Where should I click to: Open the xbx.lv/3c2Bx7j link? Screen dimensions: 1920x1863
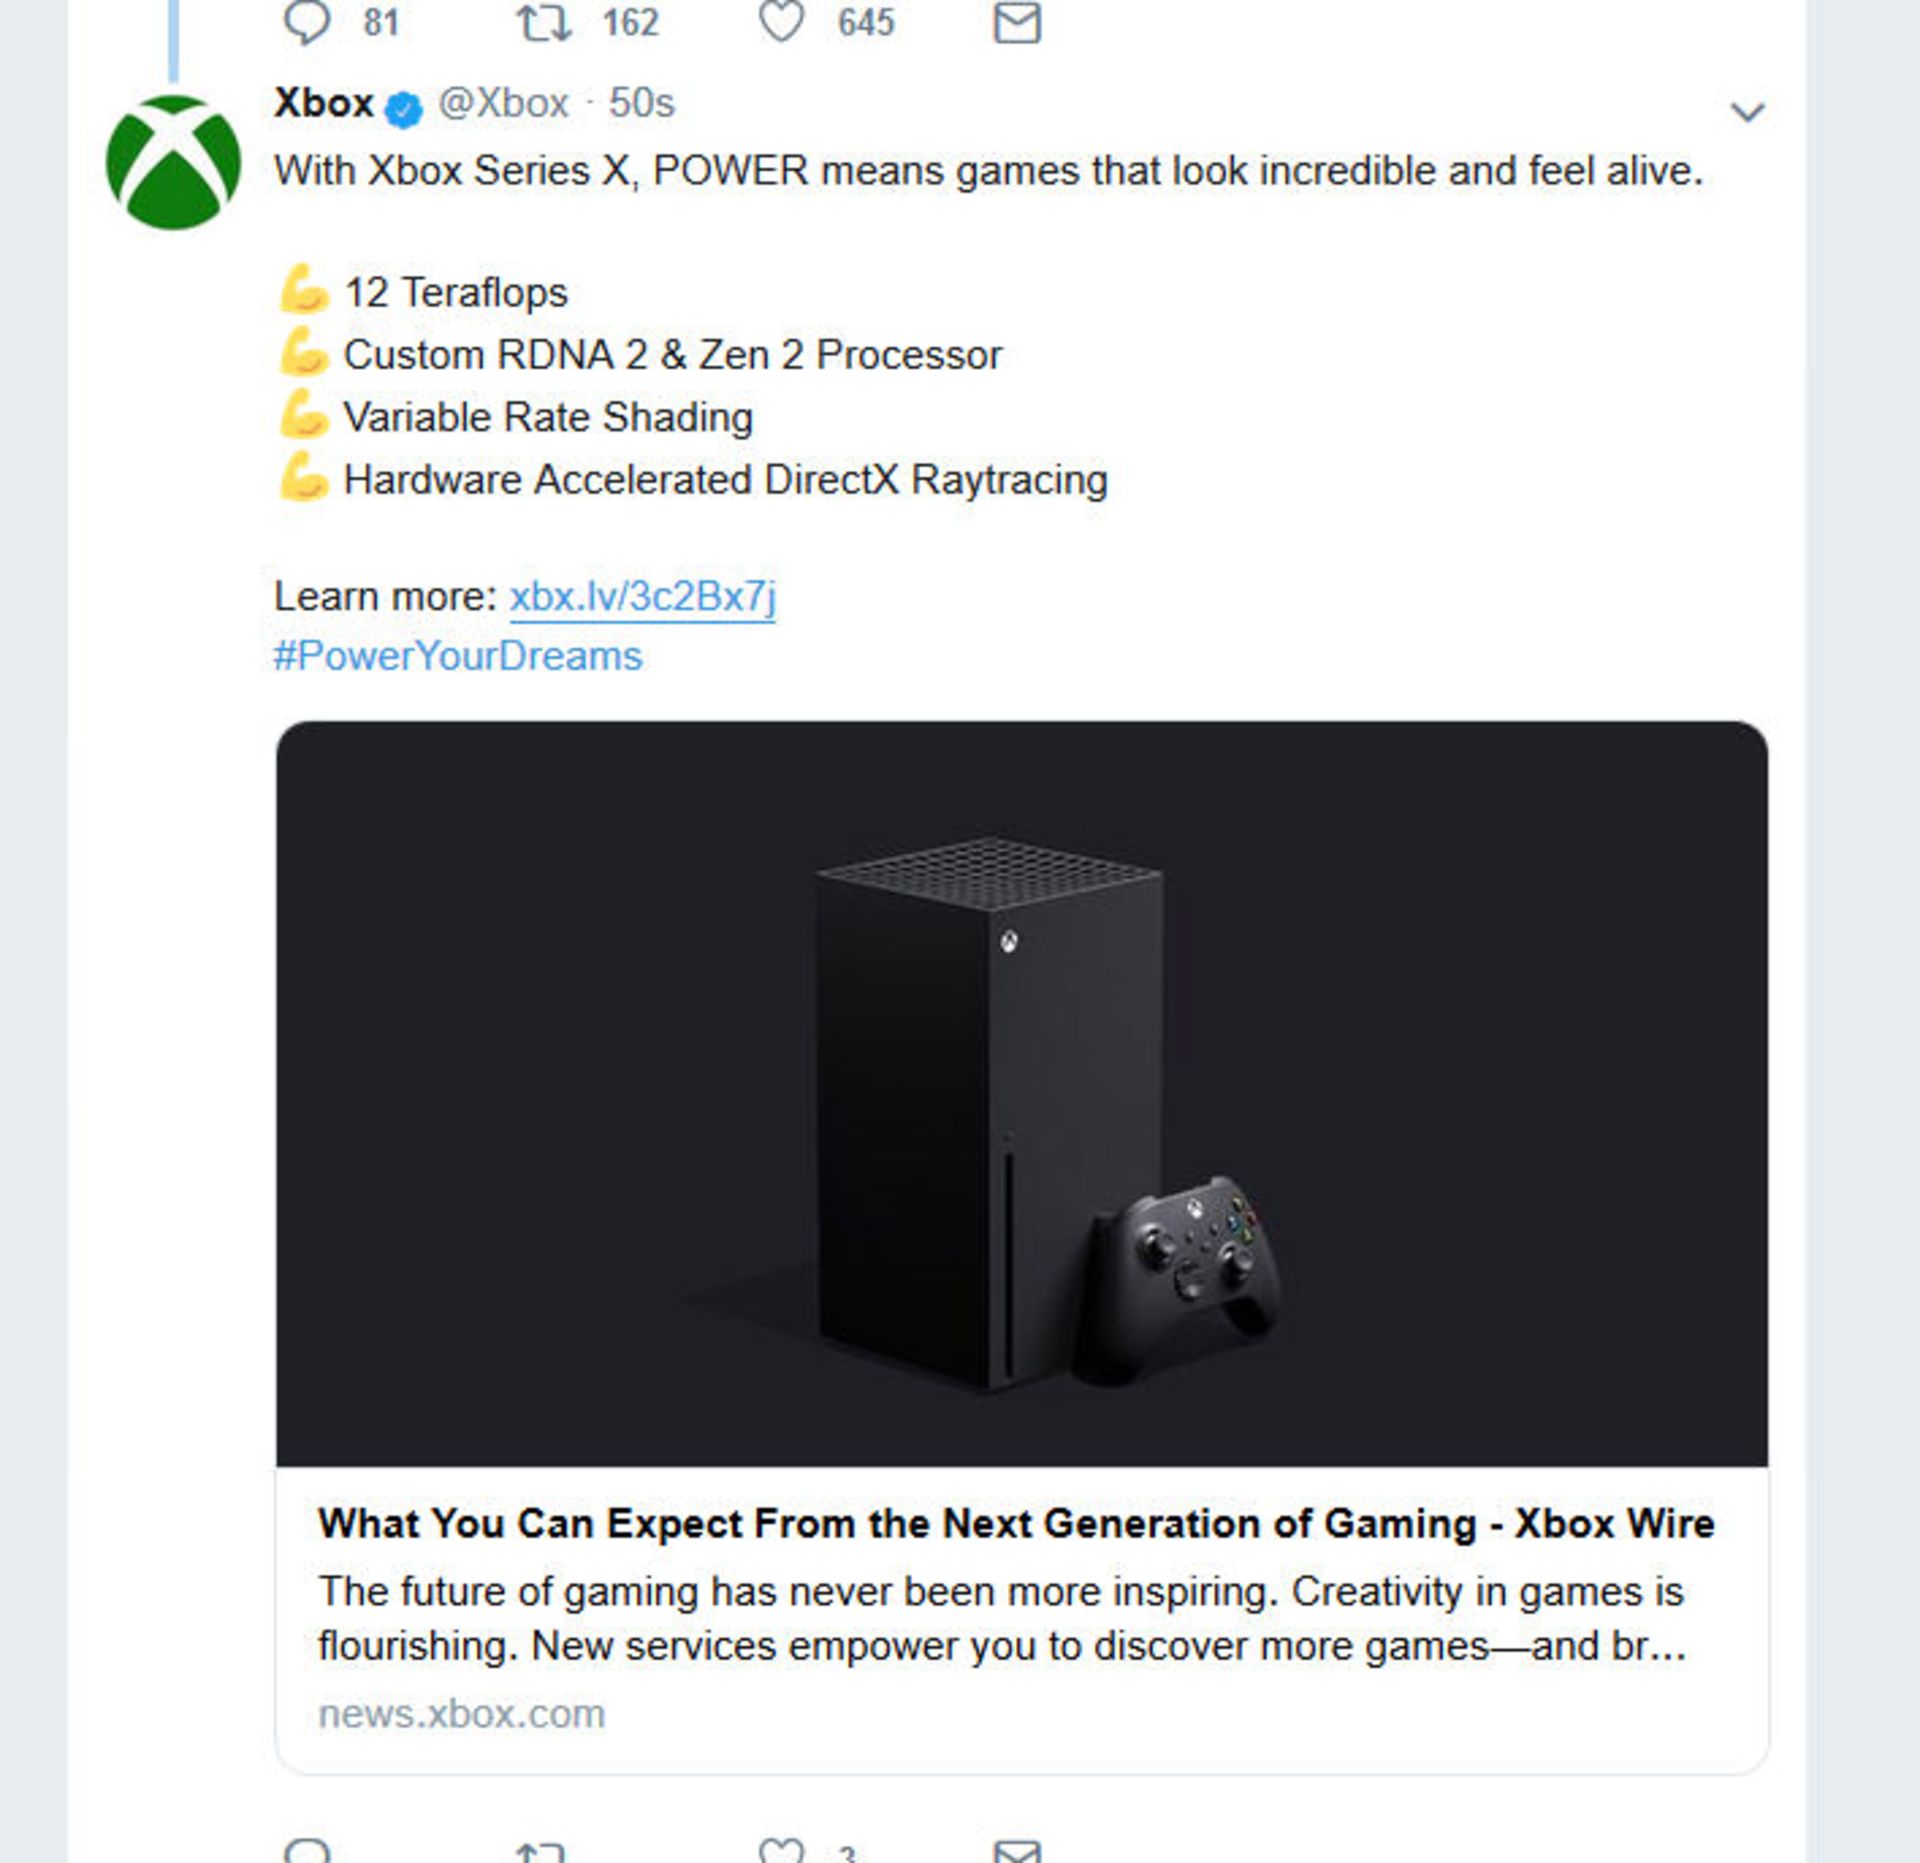642,597
